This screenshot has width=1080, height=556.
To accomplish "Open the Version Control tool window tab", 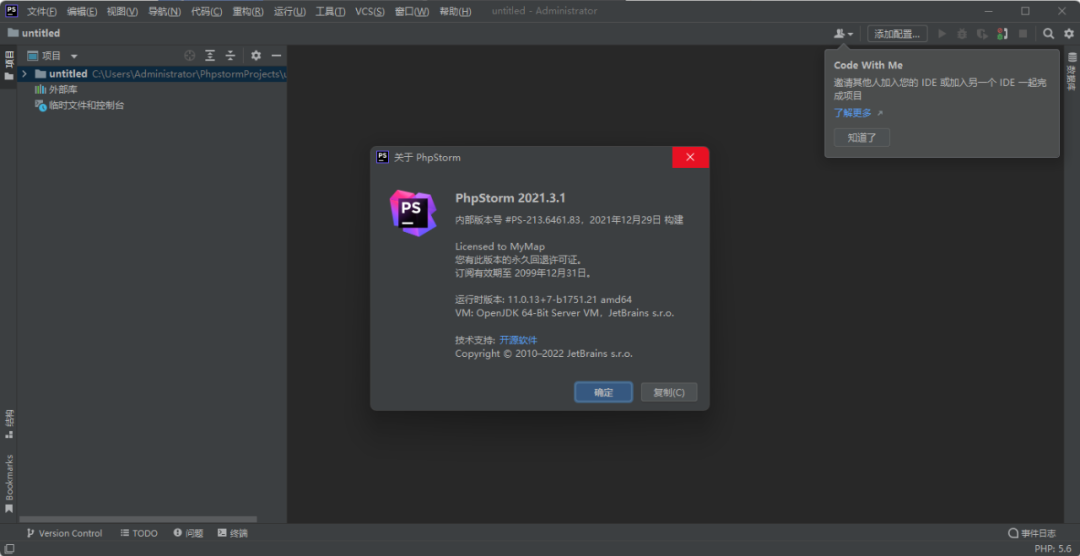I will pyautogui.click(x=64, y=533).
